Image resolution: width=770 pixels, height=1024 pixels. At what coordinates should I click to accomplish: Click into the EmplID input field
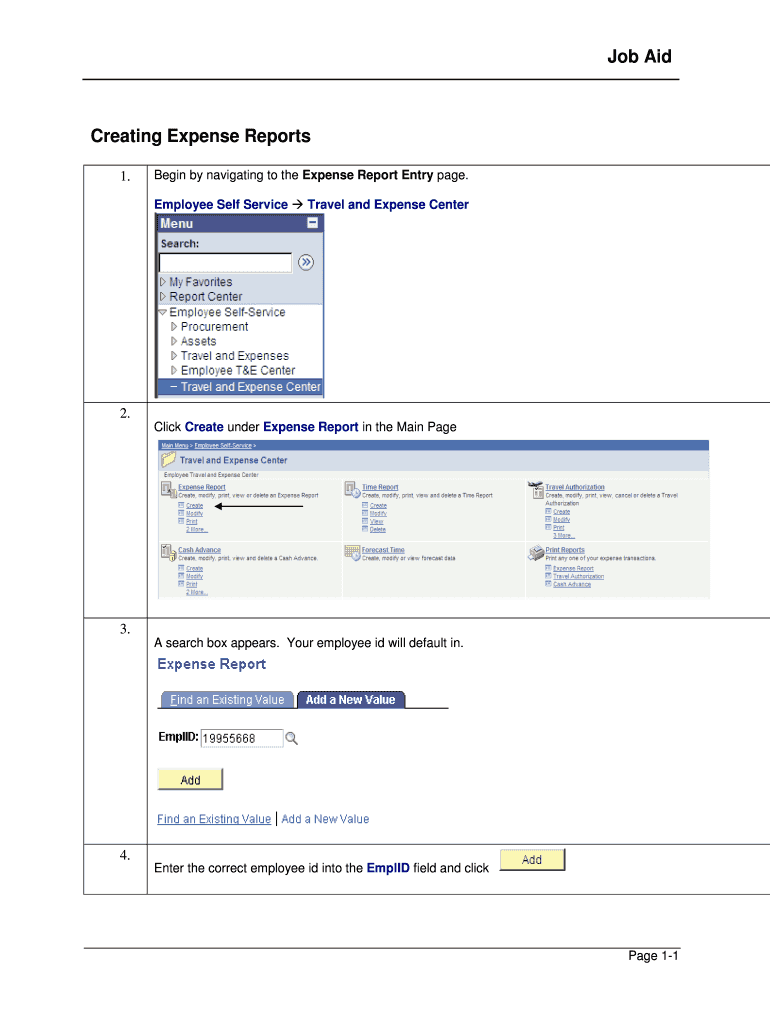pyautogui.click(x=241, y=738)
